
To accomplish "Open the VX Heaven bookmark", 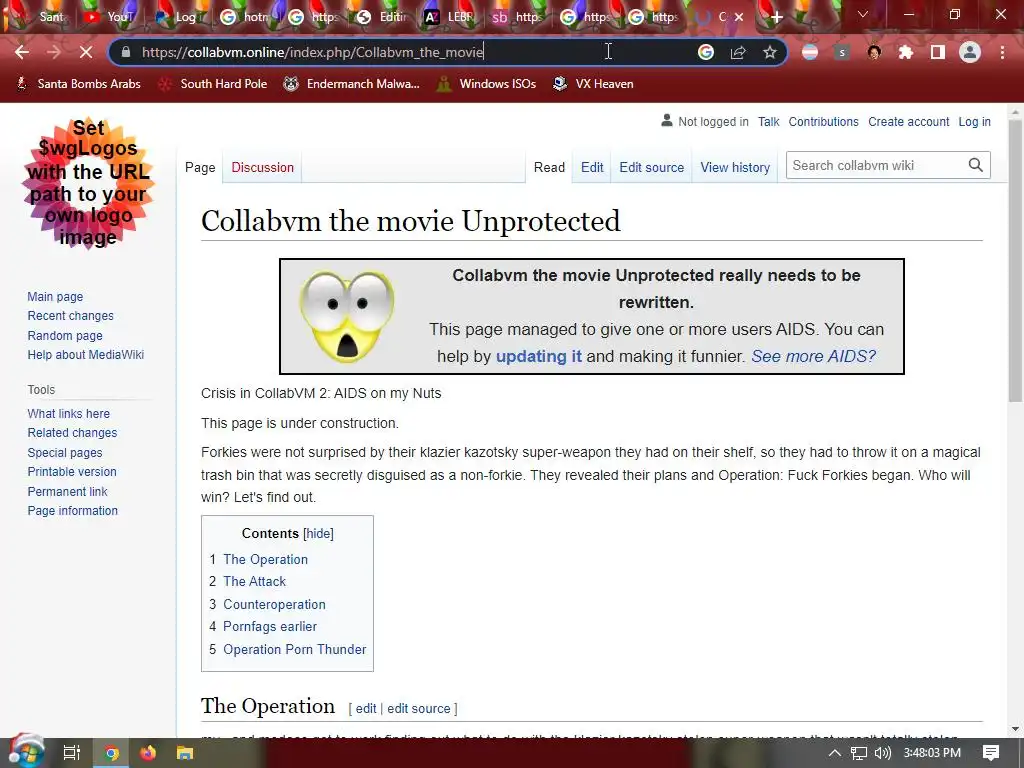I will pyautogui.click(x=593, y=84).
